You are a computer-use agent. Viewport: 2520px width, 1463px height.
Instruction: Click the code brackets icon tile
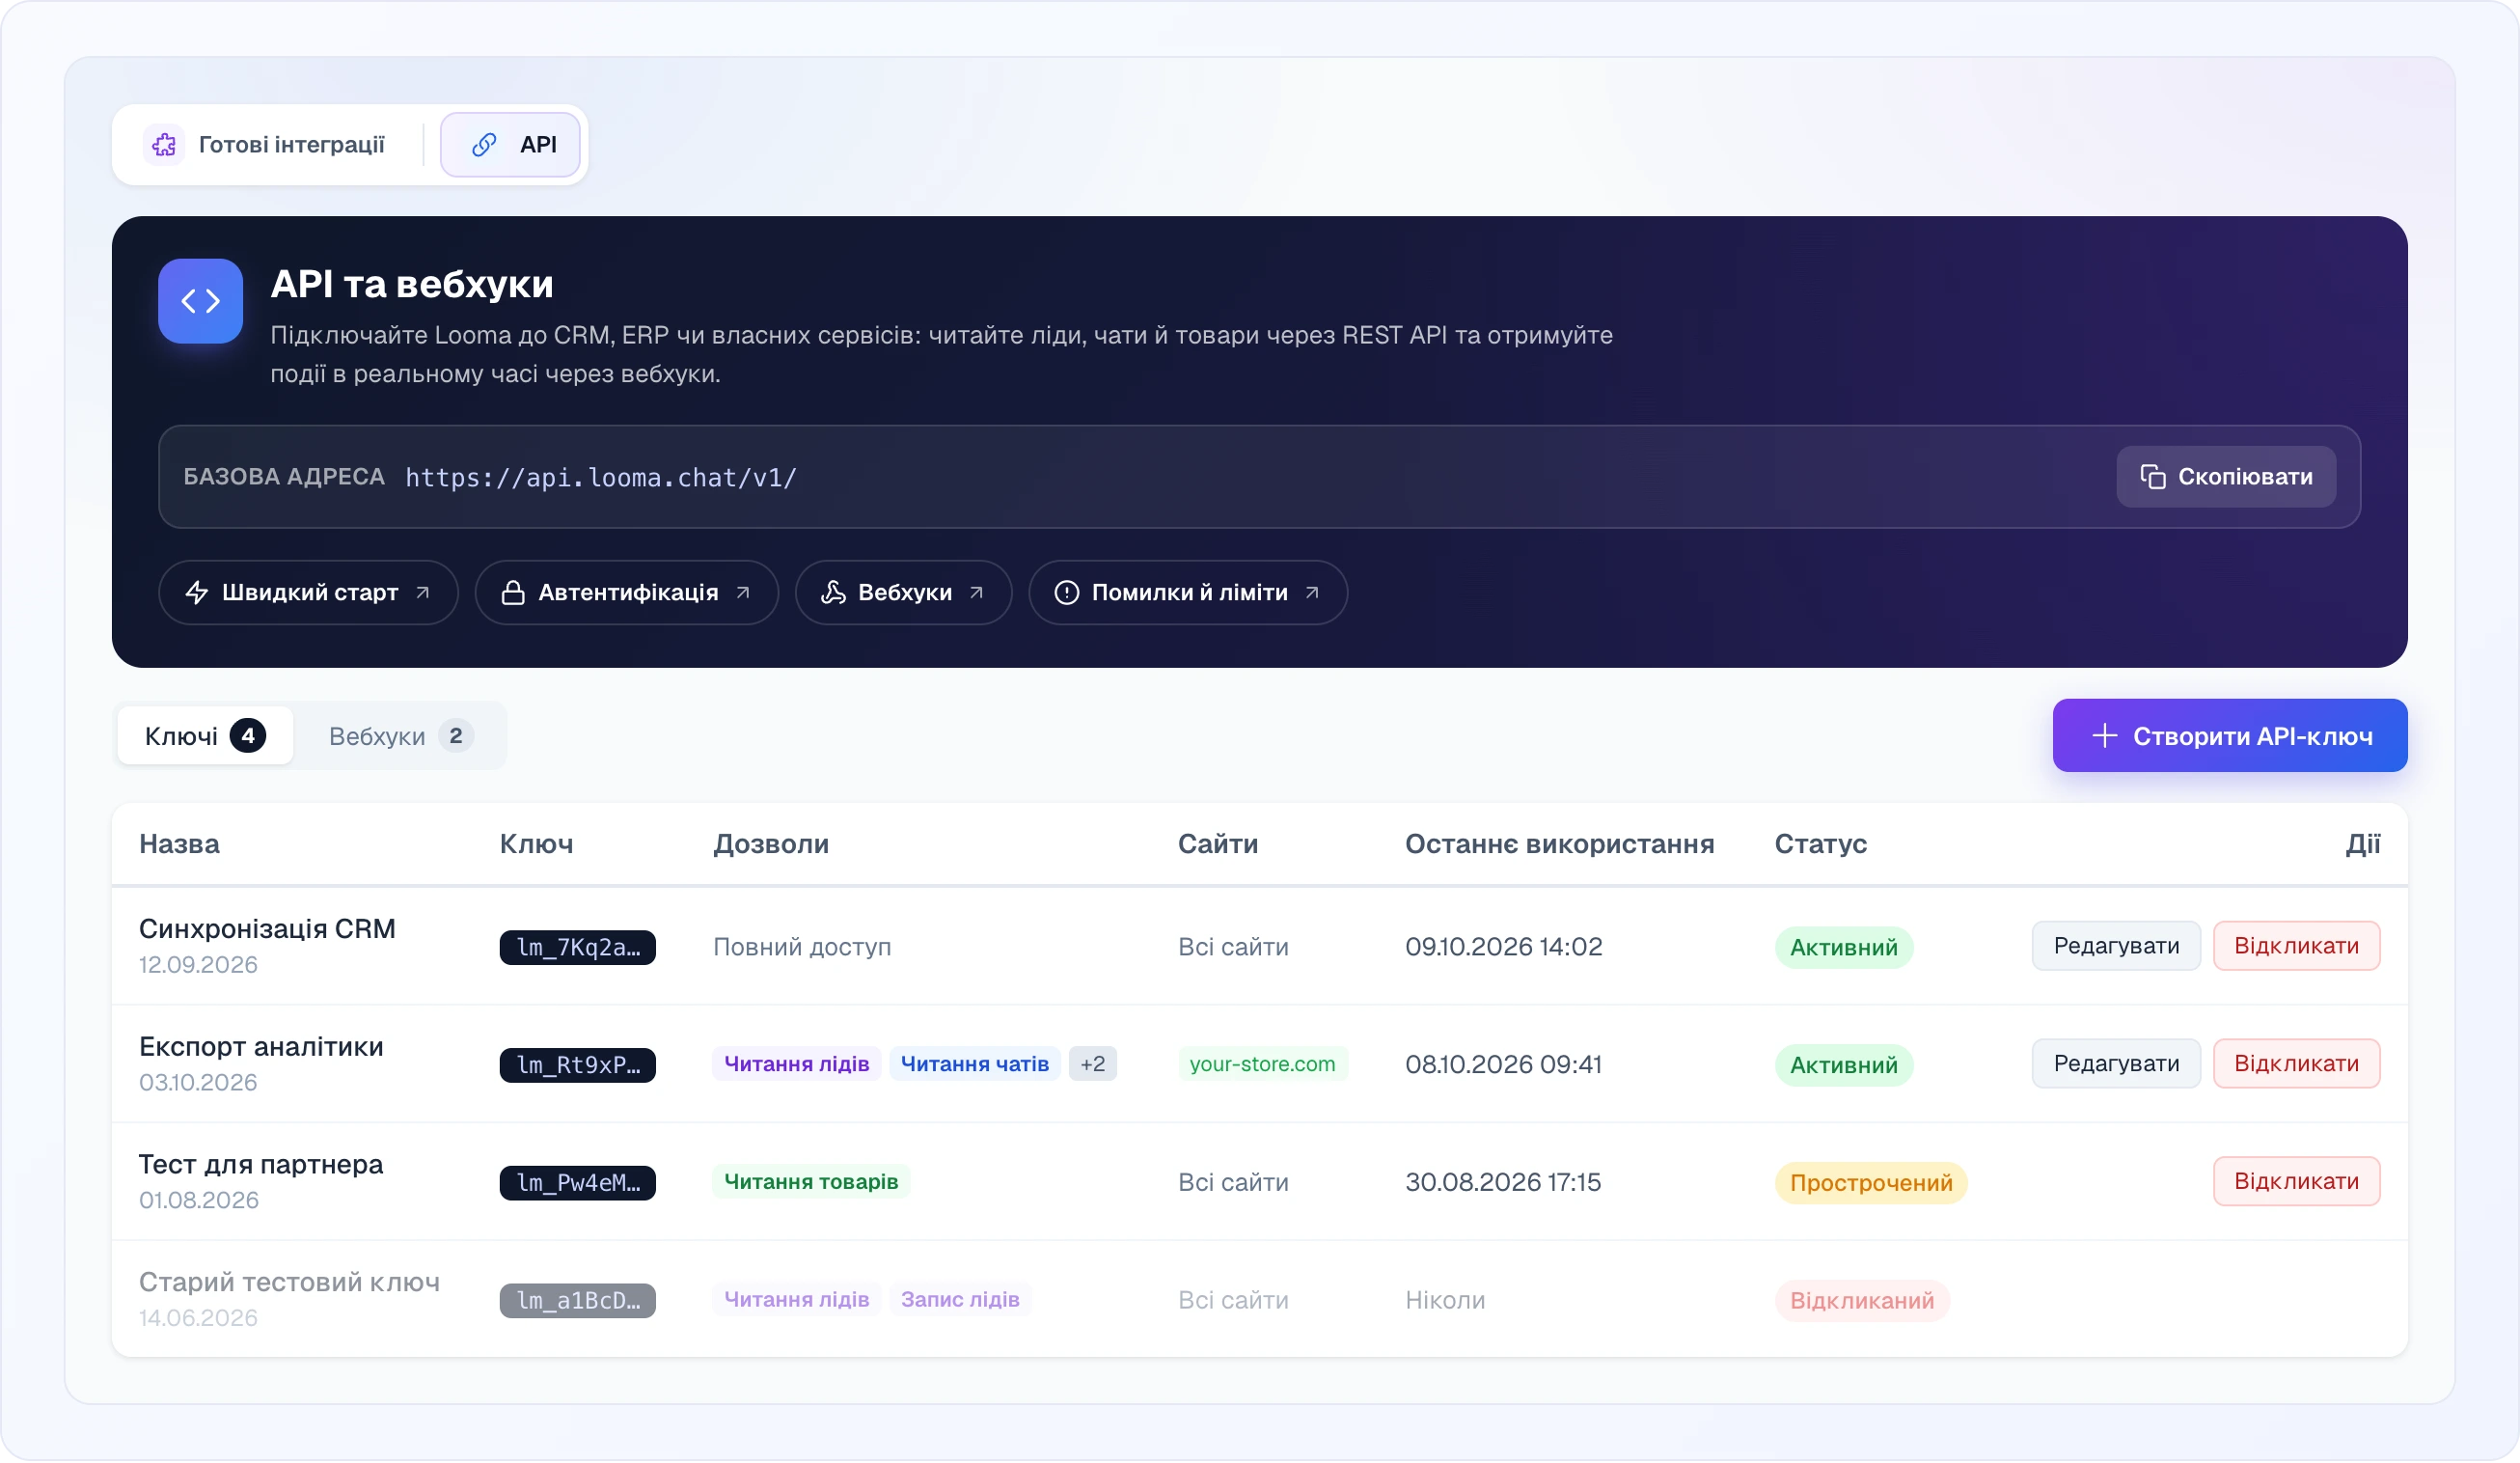[x=200, y=301]
